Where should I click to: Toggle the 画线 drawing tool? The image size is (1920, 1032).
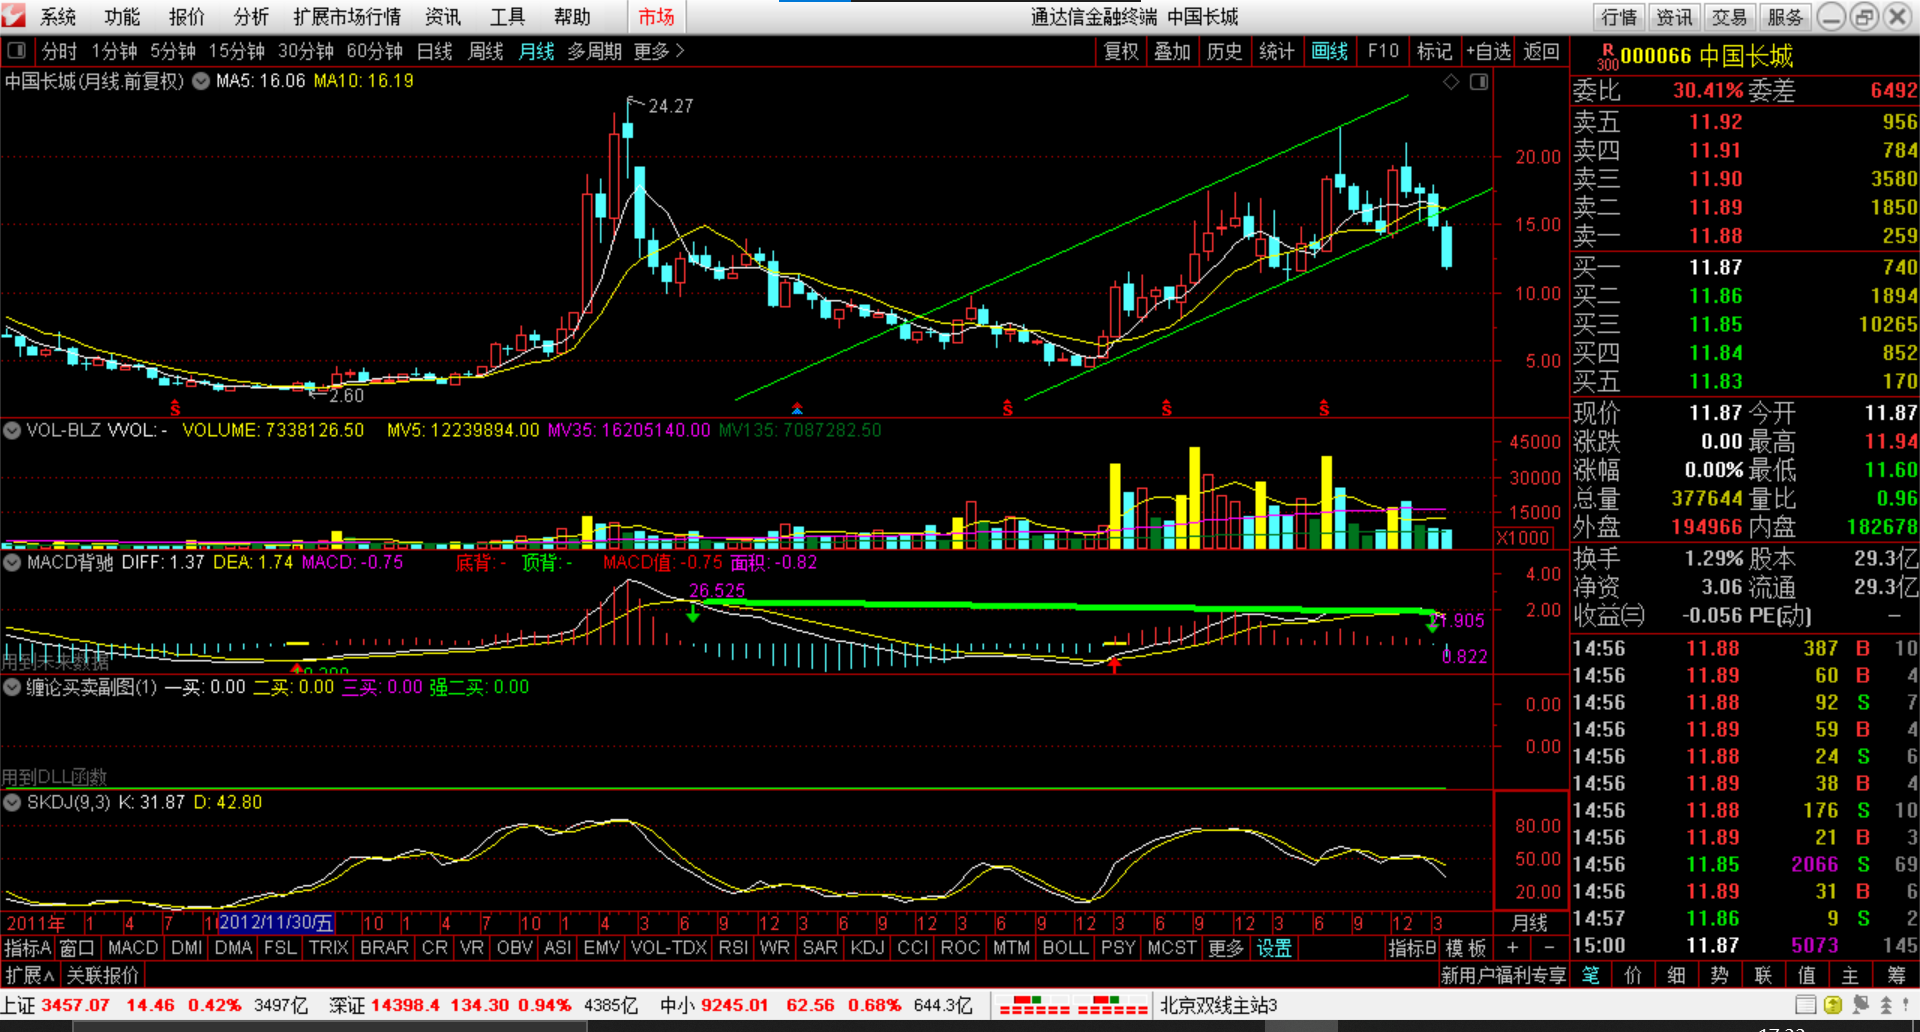[x=1329, y=51]
